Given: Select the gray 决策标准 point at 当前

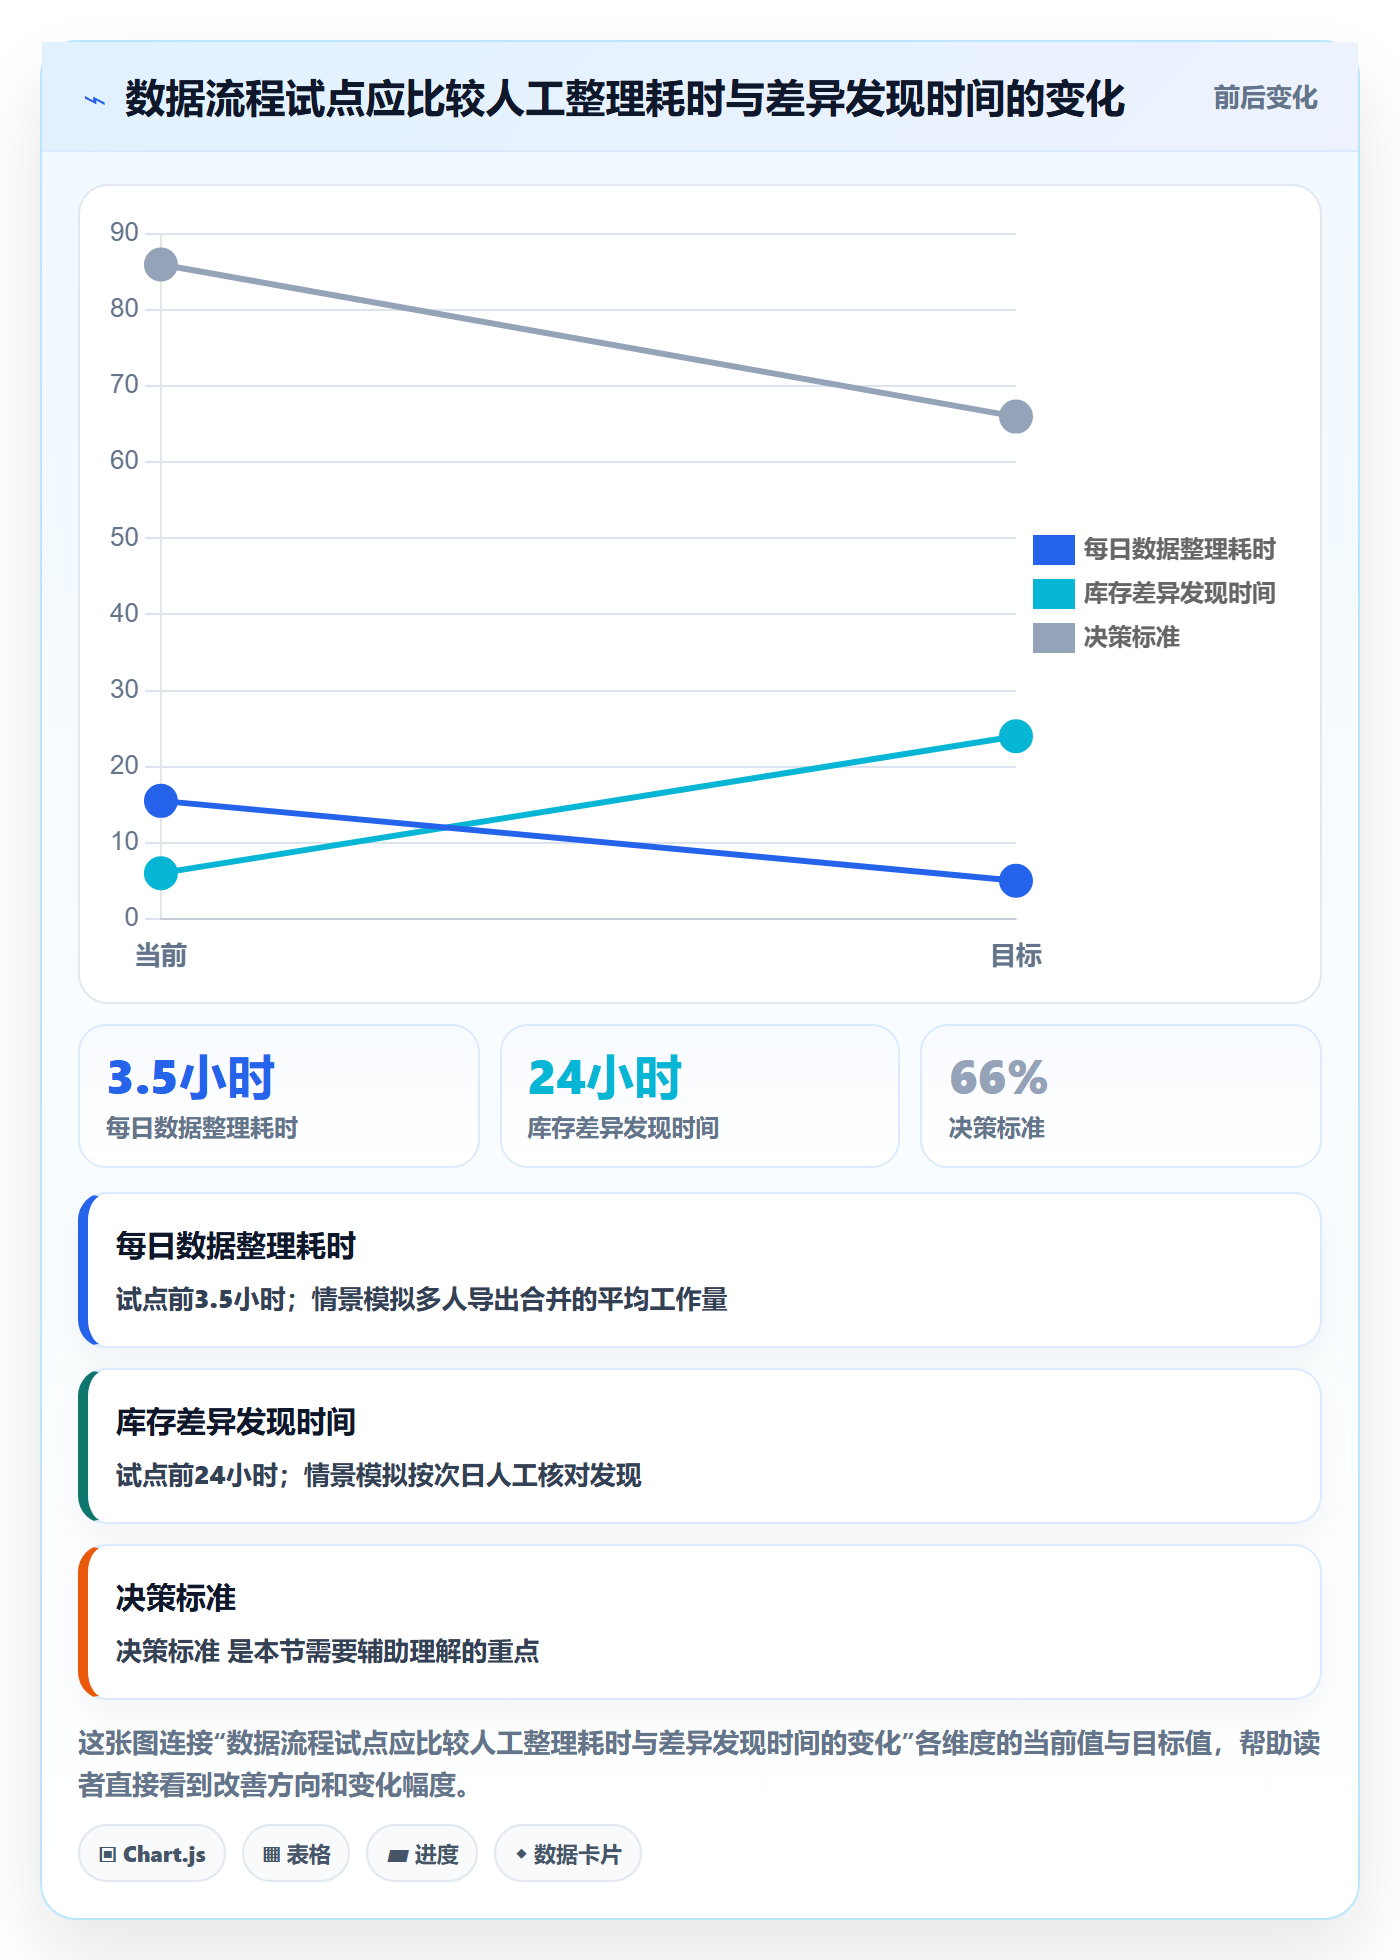Looking at the screenshot, I should [161, 265].
